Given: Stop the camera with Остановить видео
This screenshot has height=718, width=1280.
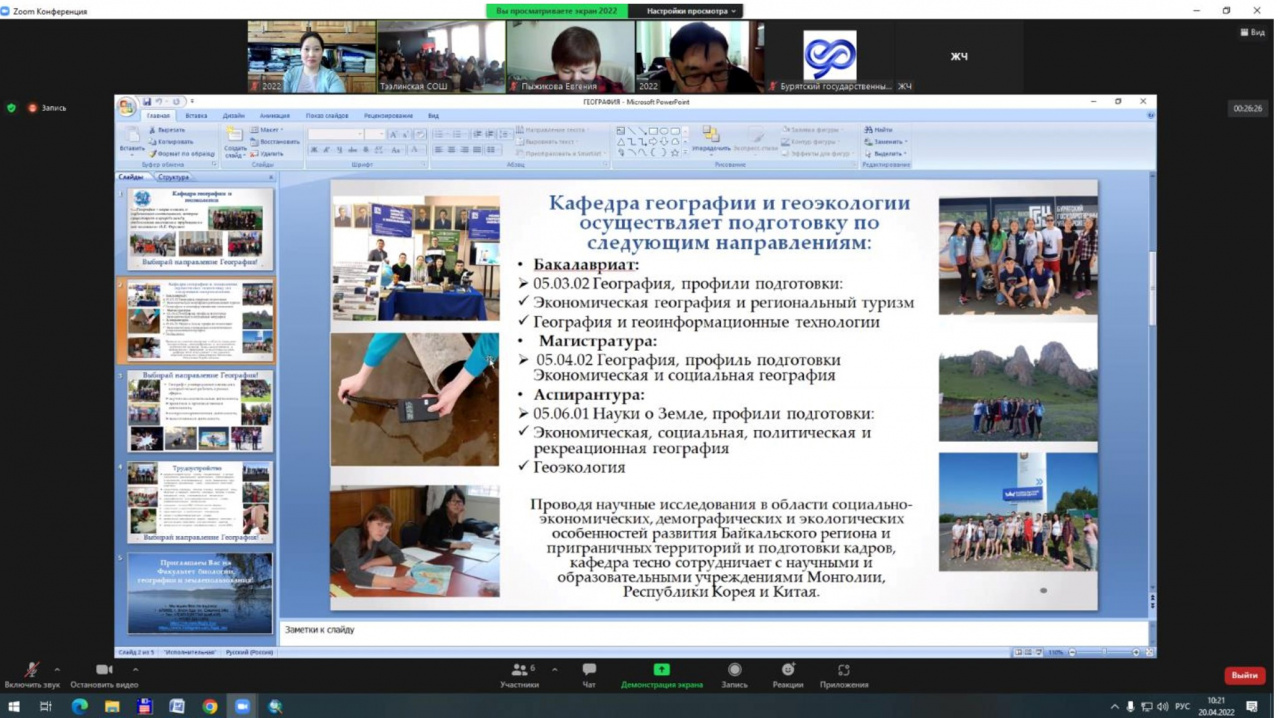Looking at the screenshot, I should click(x=104, y=670).
